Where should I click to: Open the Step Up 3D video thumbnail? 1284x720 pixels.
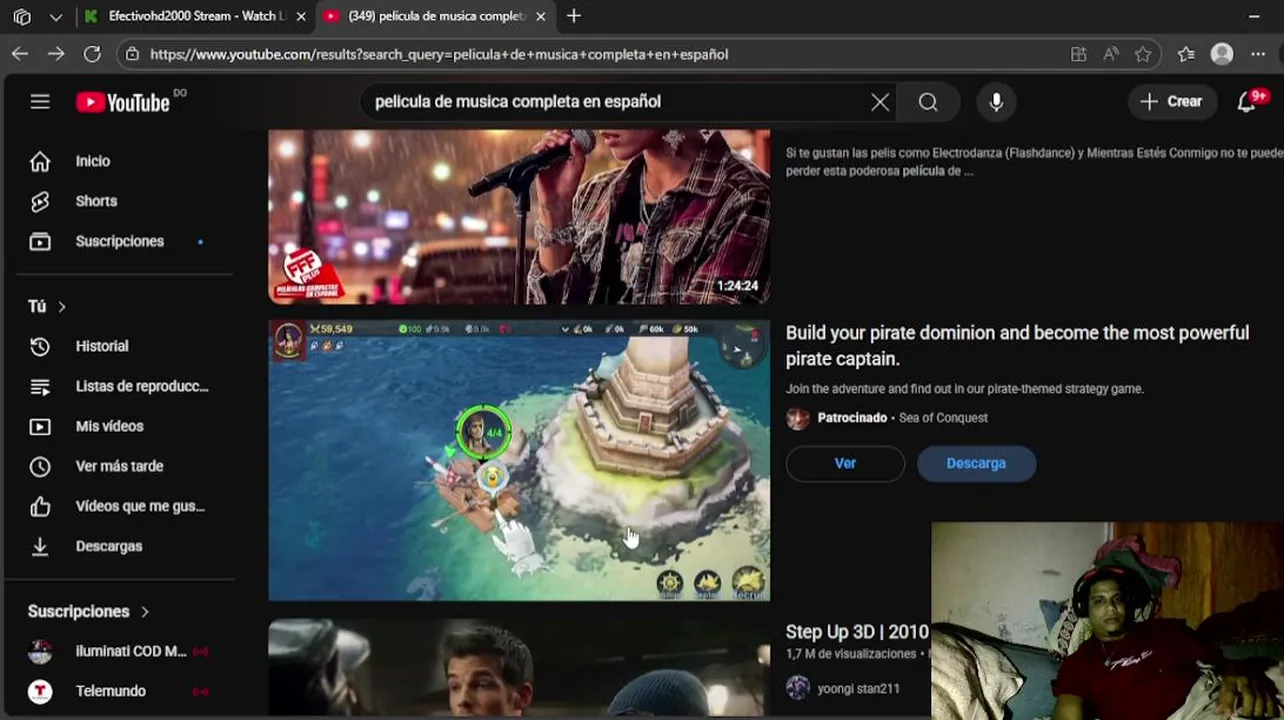point(519,668)
